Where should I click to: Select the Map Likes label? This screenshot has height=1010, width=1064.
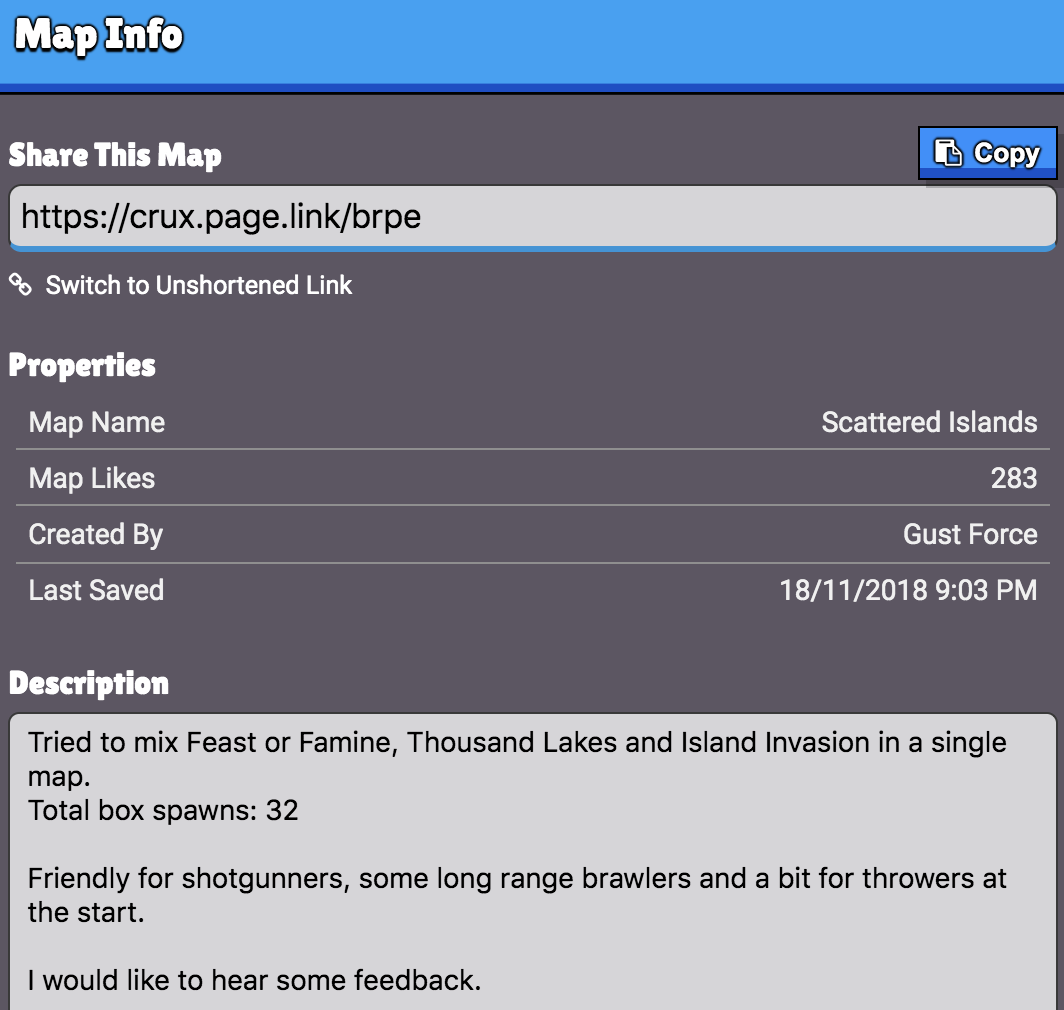click(92, 479)
